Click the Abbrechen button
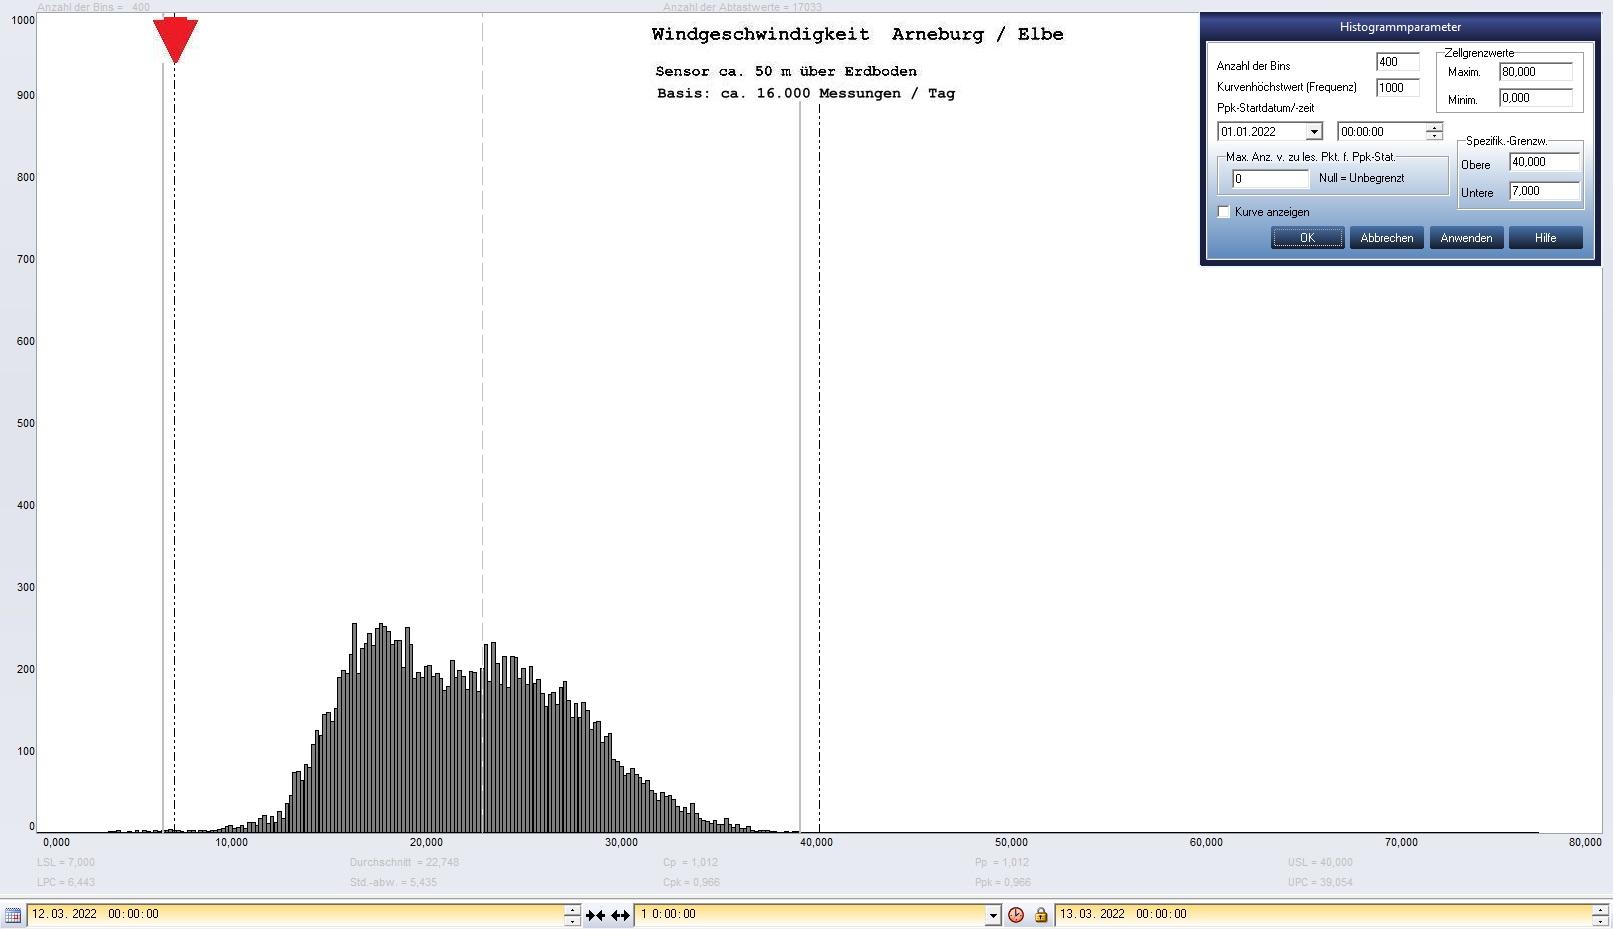1613x929 pixels. [x=1387, y=238]
